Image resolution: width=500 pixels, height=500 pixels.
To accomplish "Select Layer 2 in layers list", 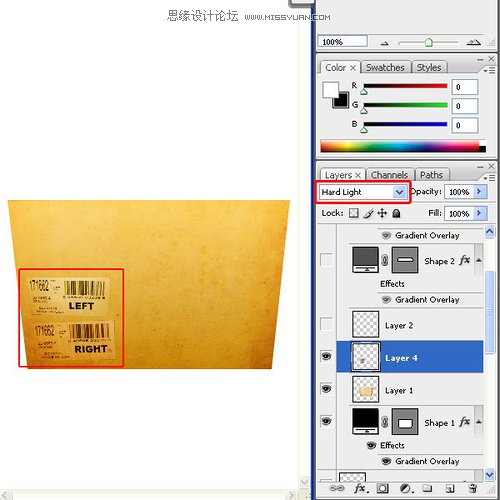I will tap(410, 325).
